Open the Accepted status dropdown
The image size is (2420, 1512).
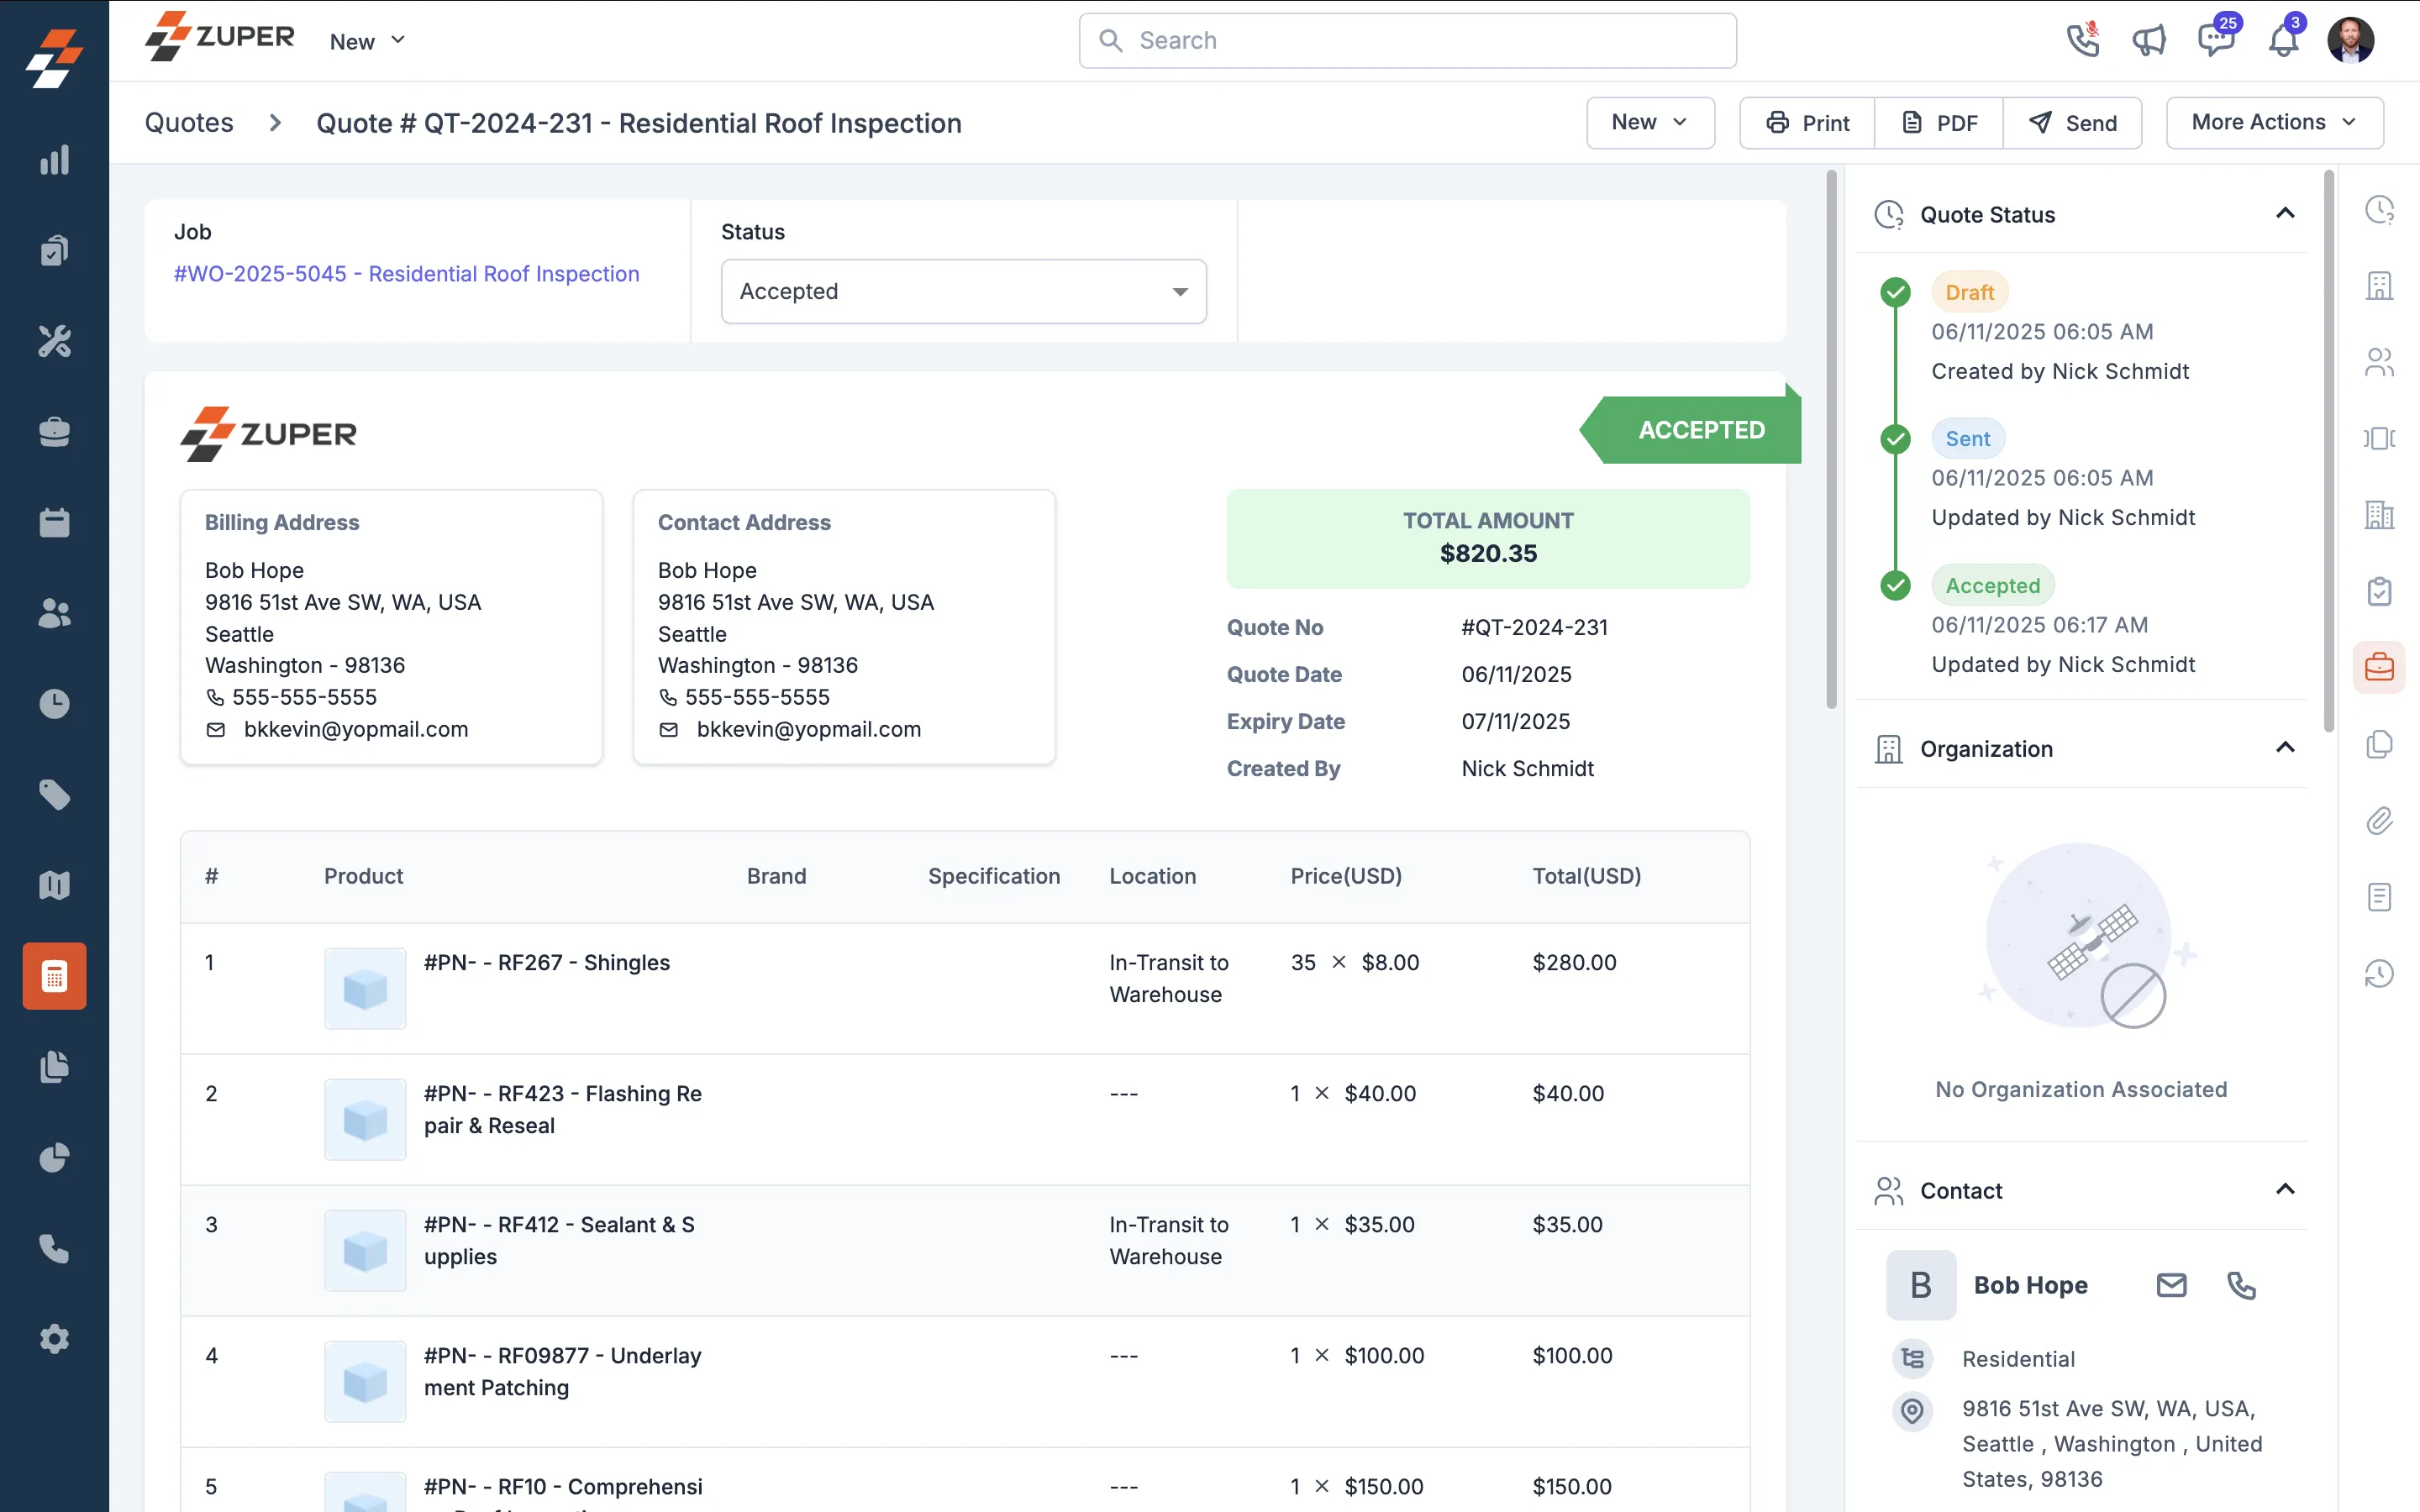[x=963, y=291]
